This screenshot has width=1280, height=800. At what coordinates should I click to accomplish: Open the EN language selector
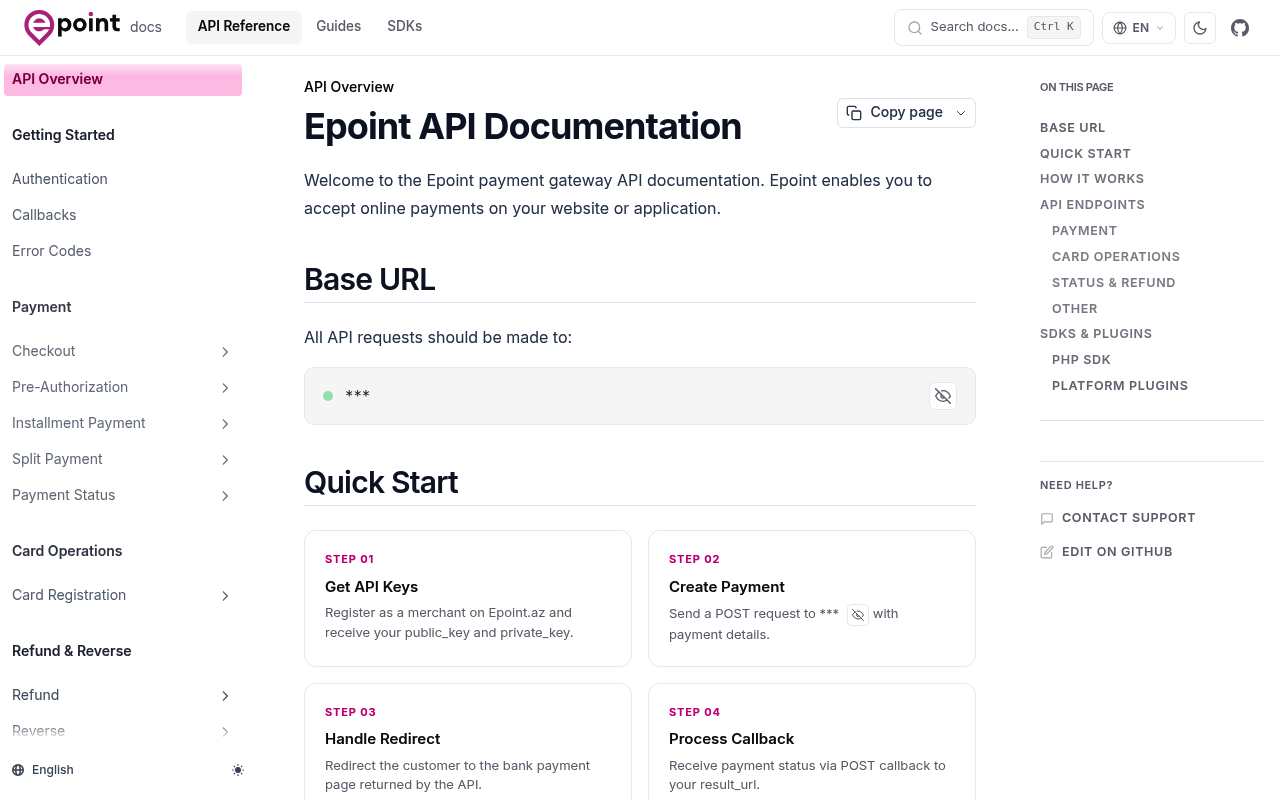point(1139,28)
